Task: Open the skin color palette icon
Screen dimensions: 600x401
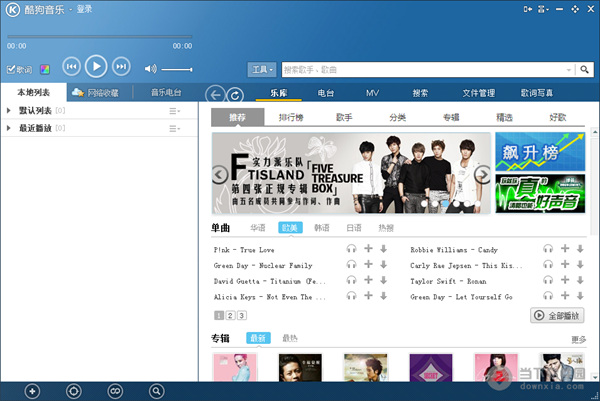Action: [45, 69]
